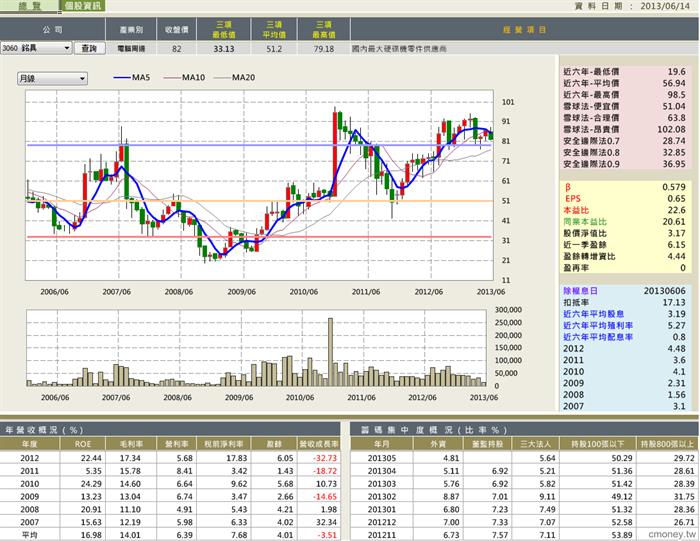700x541 pixels.
Task: Select the 收盤價 column header
Action: [x=176, y=29]
